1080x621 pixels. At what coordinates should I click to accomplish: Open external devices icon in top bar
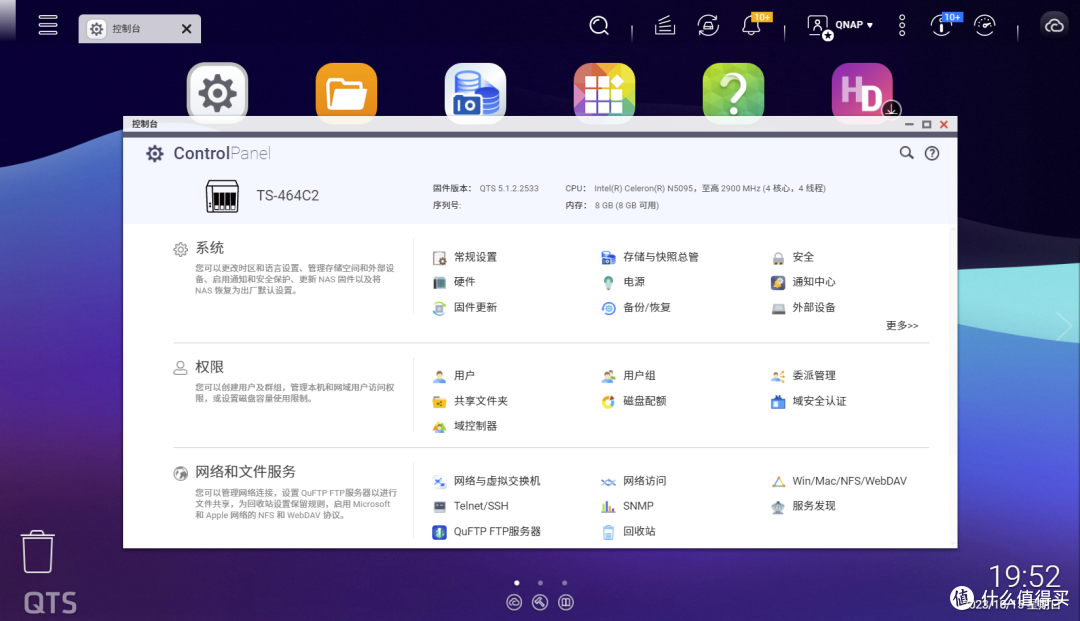[x=708, y=26]
